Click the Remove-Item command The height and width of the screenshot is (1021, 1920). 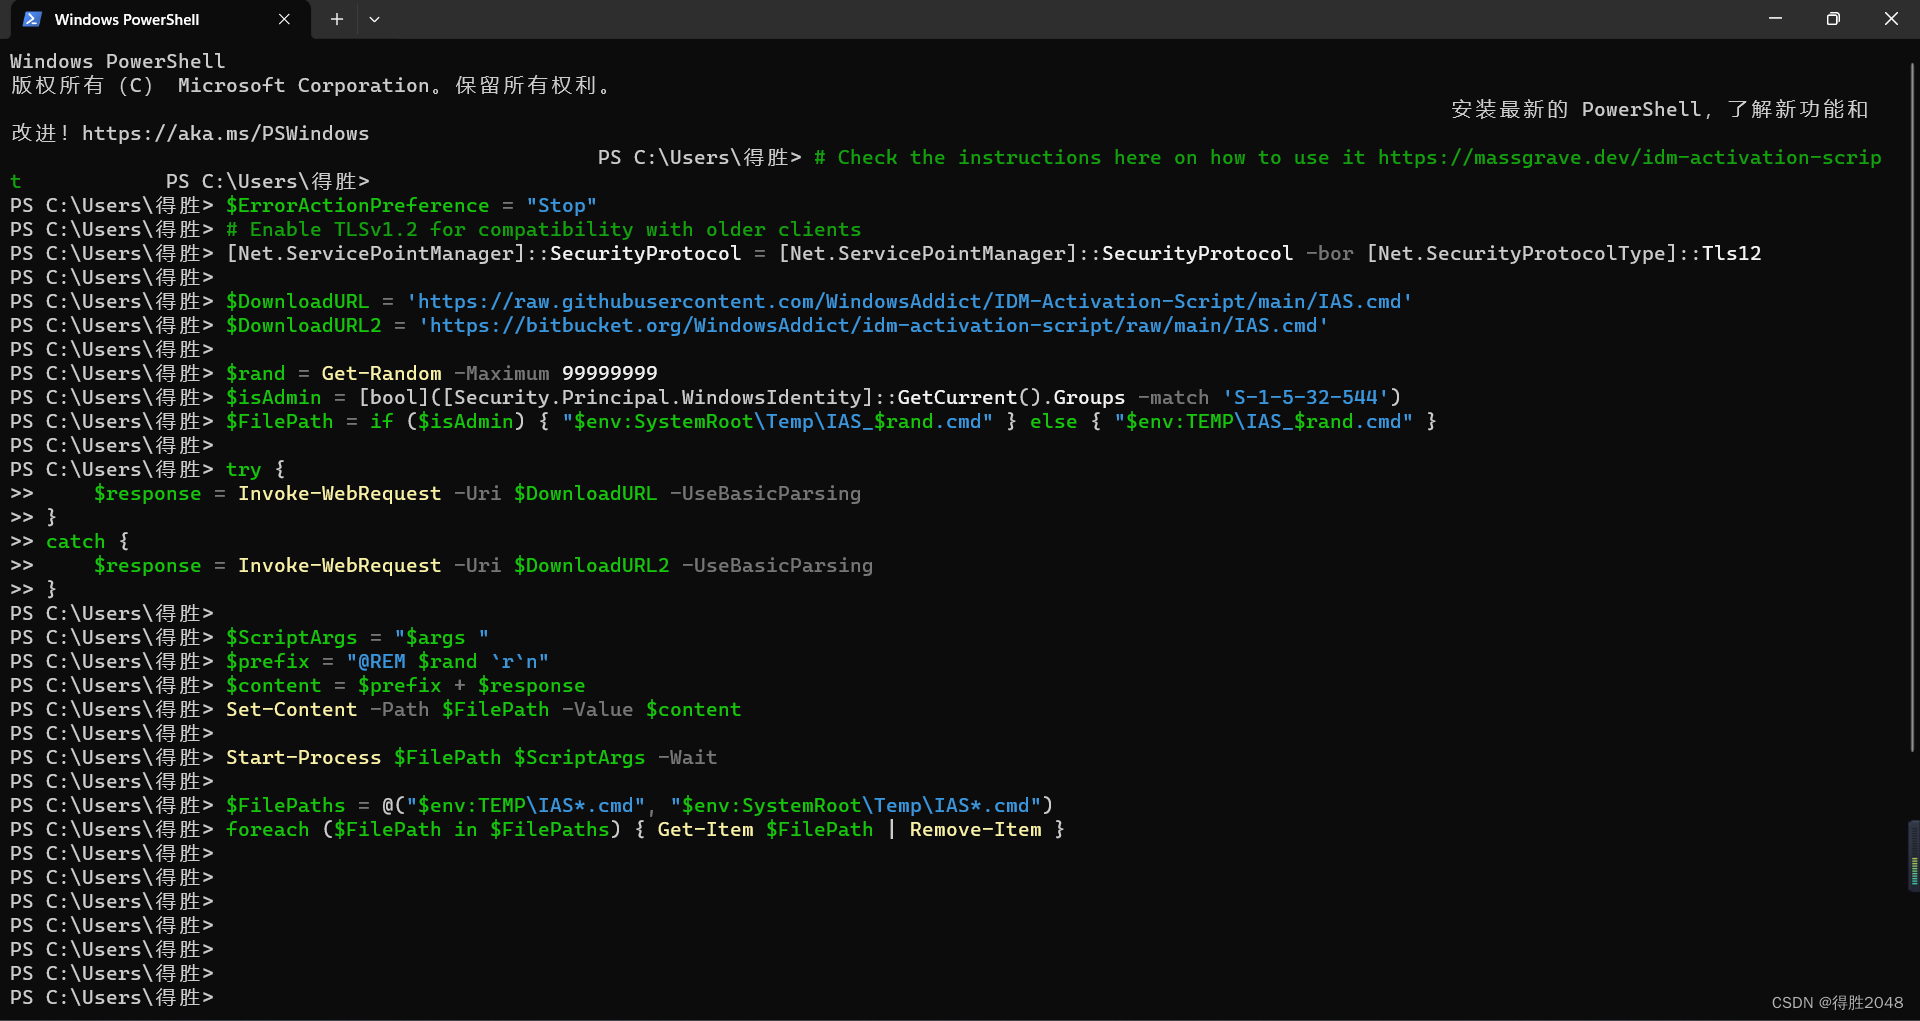pyautogui.click(x=975, y=829)
